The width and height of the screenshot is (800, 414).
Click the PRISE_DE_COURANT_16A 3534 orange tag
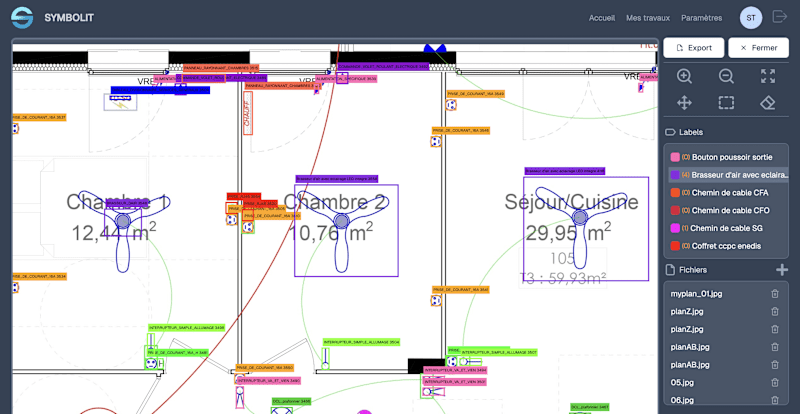pos(39,276)
